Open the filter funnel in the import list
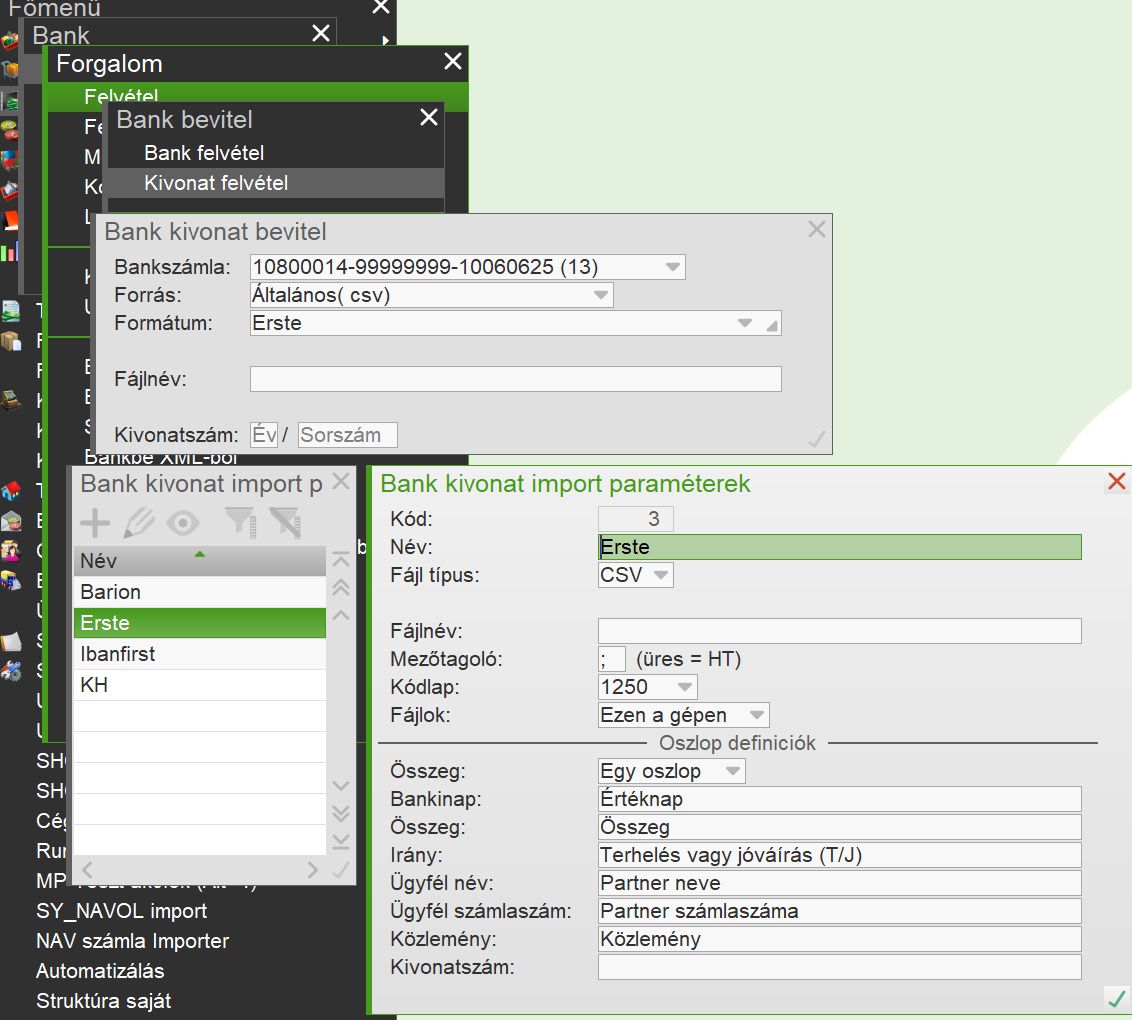Screen dimensions: 1132x1020 tap(241, 523)
